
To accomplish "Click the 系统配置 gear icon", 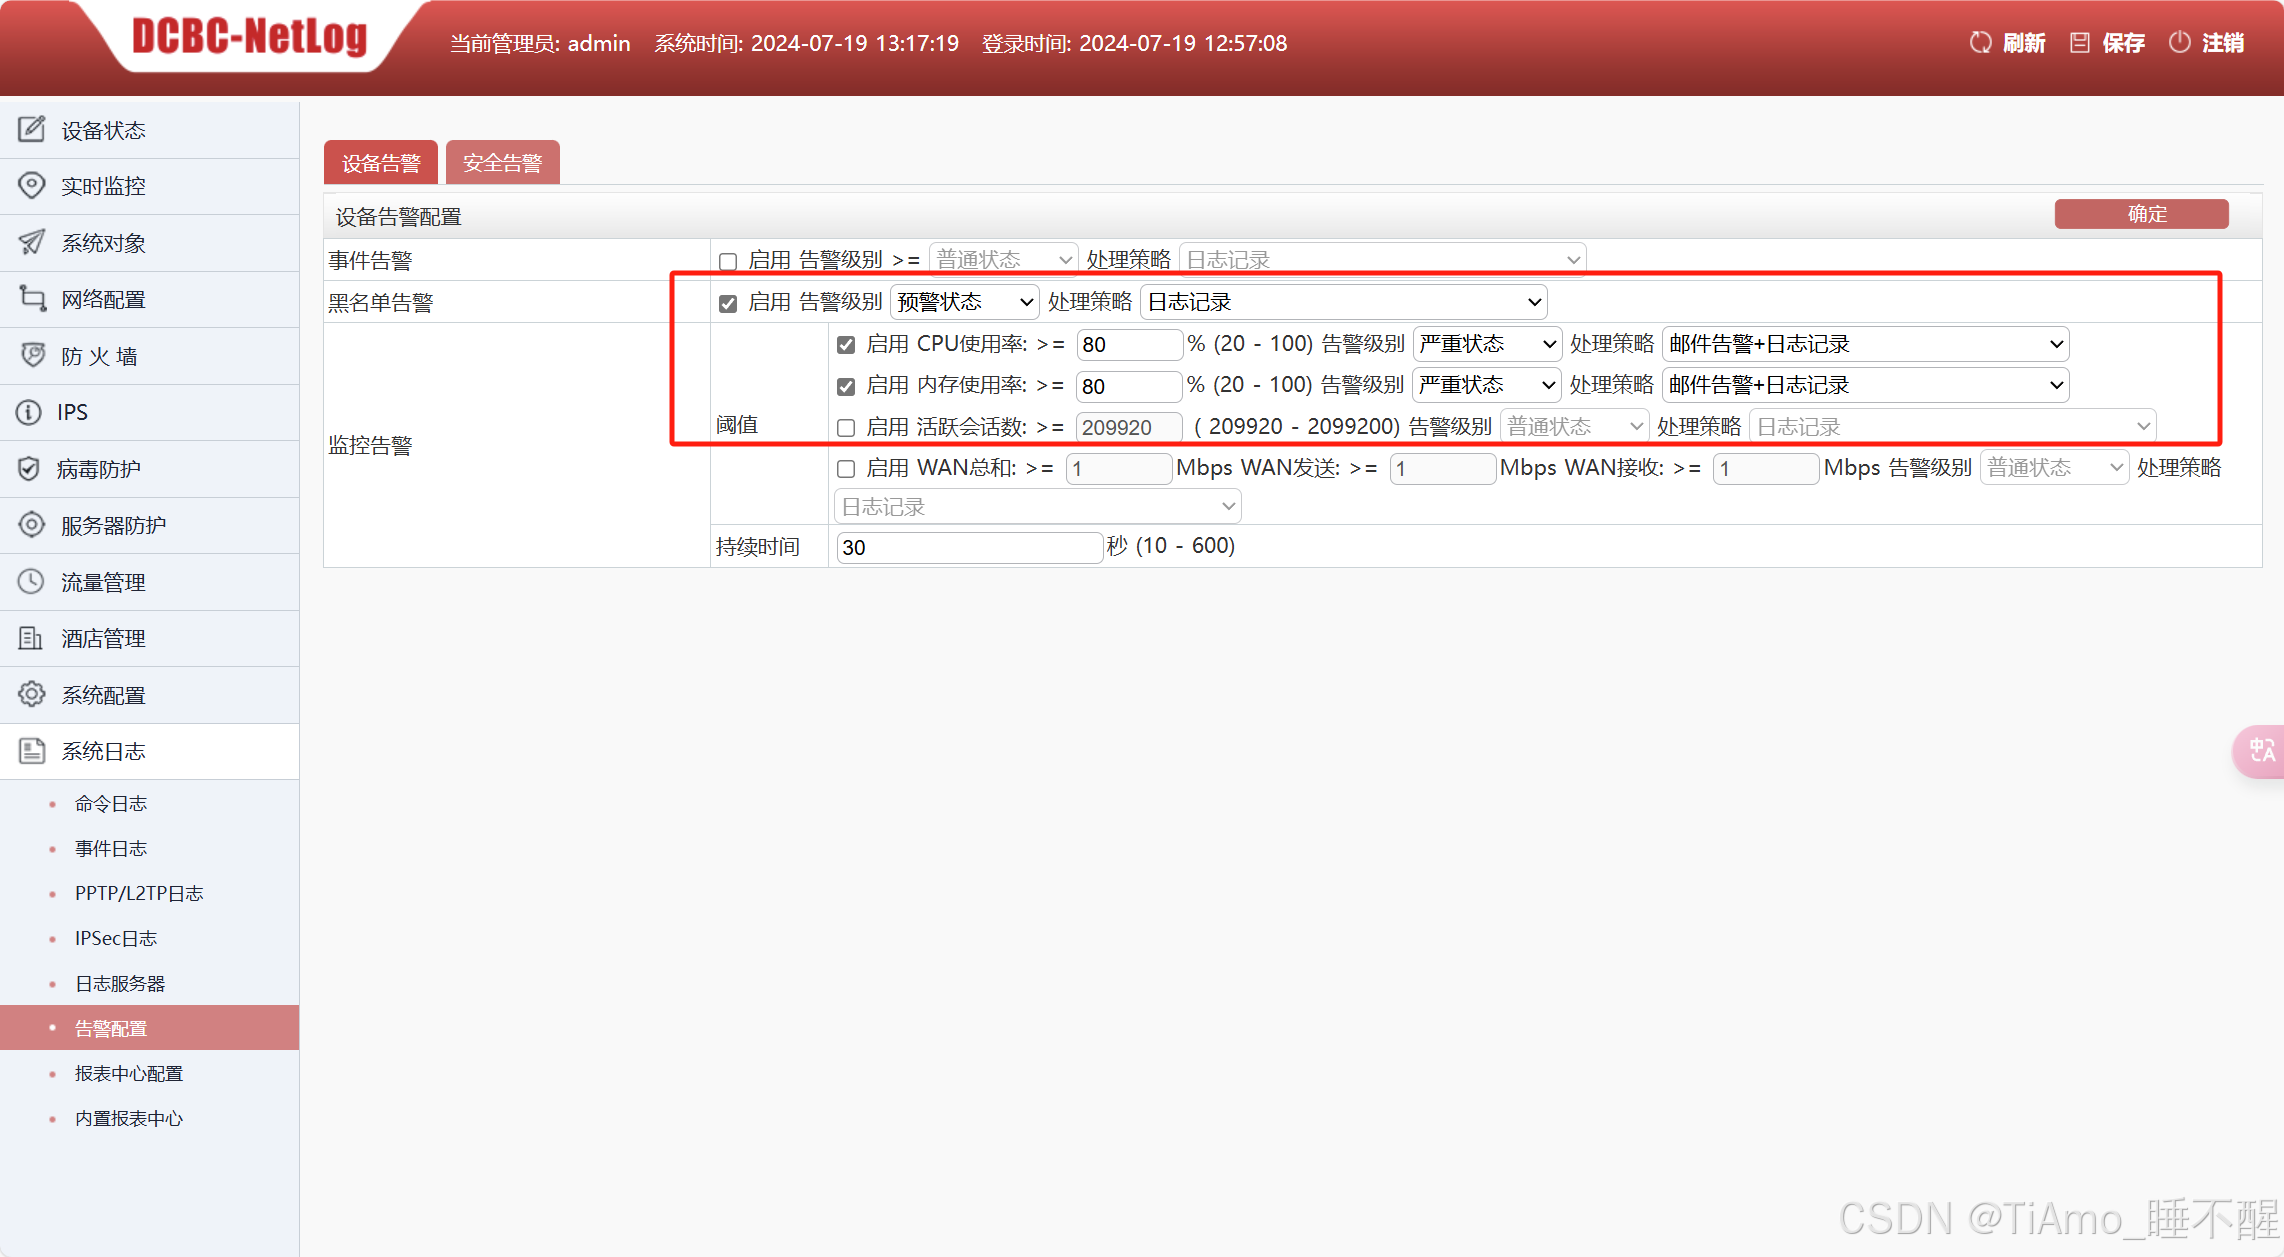I will tap(32, 694).
